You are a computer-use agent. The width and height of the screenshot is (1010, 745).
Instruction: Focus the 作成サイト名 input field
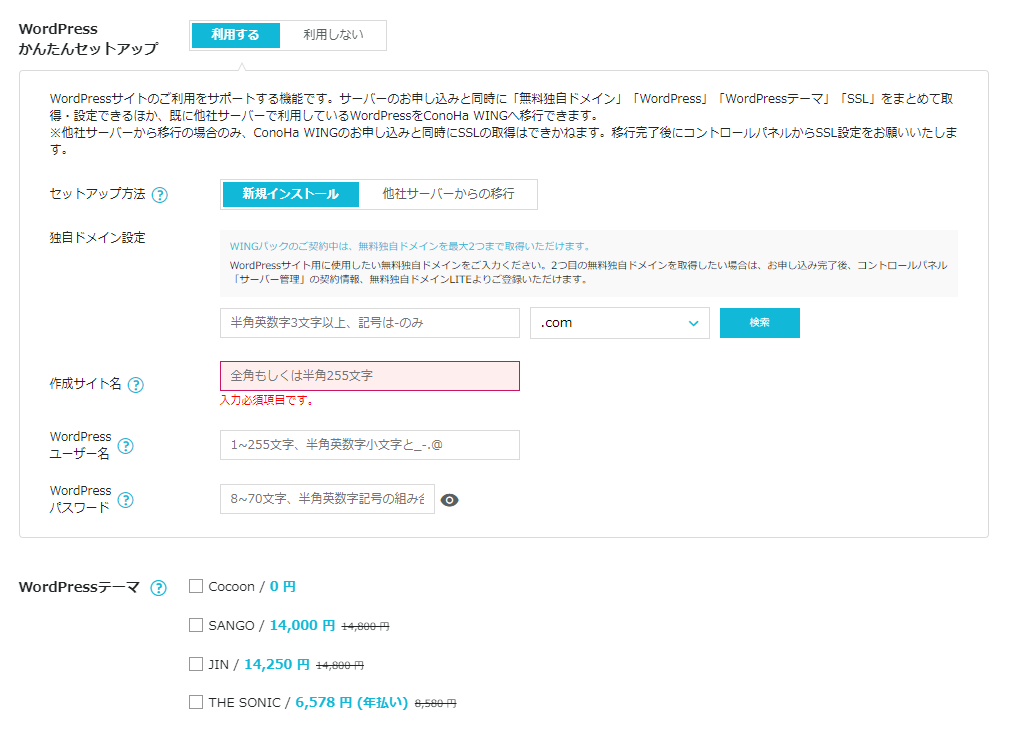370,376
